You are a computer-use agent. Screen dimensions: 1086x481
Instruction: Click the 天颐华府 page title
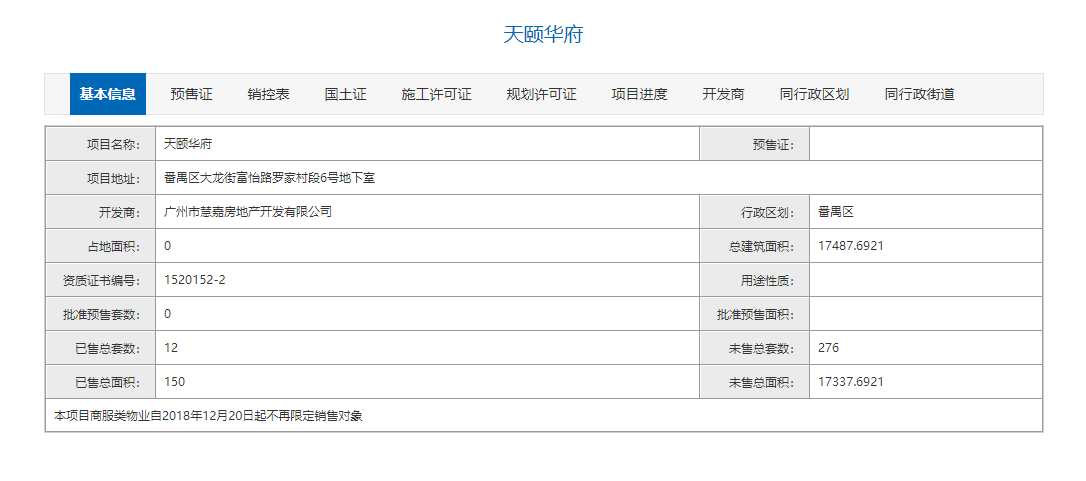543,34
